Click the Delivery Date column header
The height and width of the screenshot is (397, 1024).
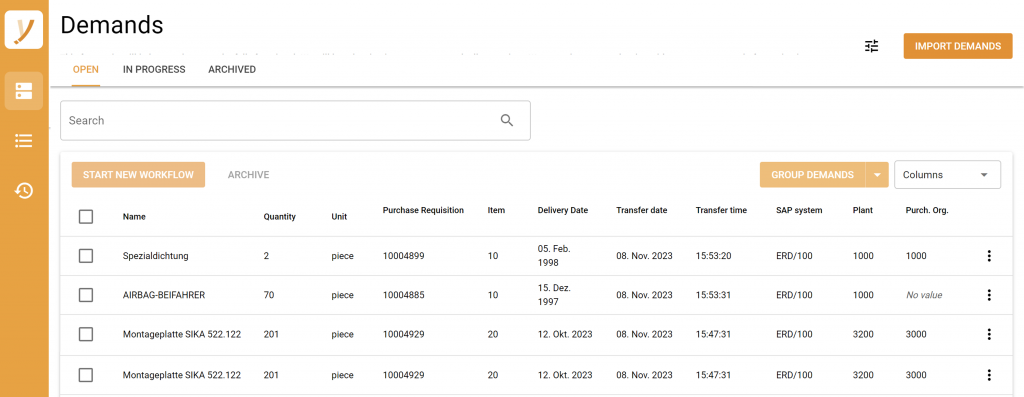(562, 210)
